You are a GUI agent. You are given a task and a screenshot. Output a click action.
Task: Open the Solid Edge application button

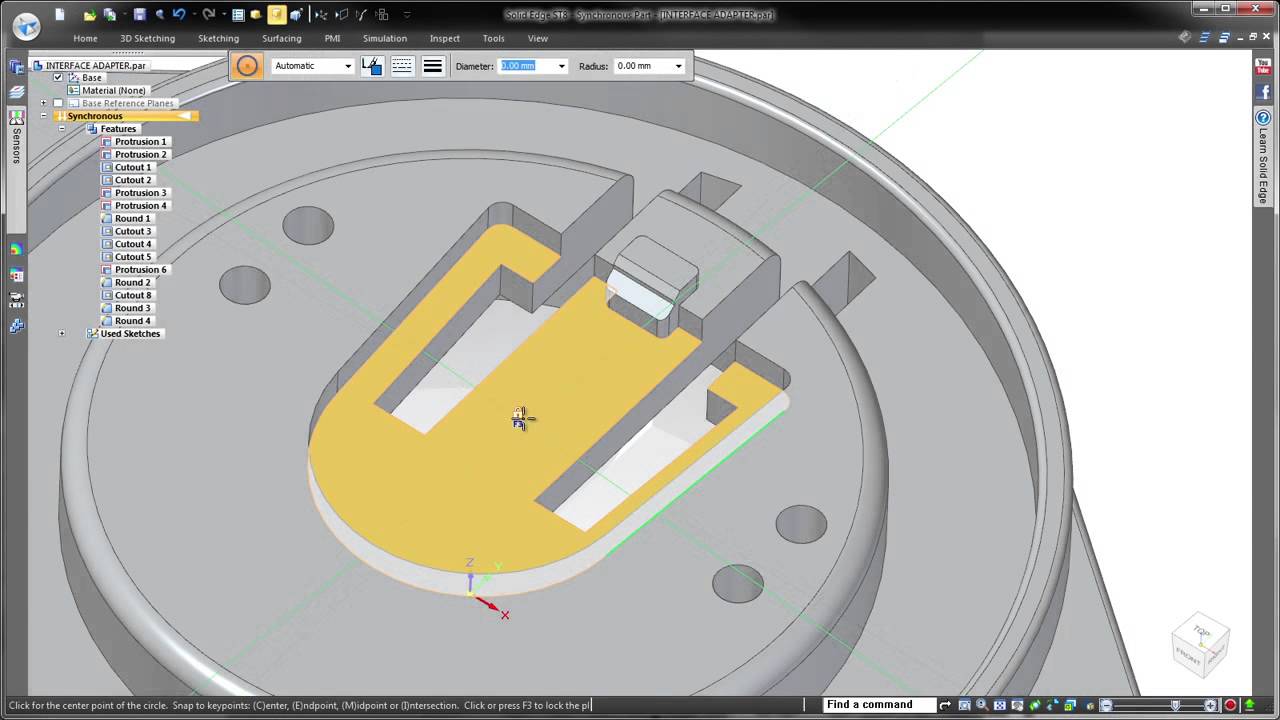click(26, 26)
